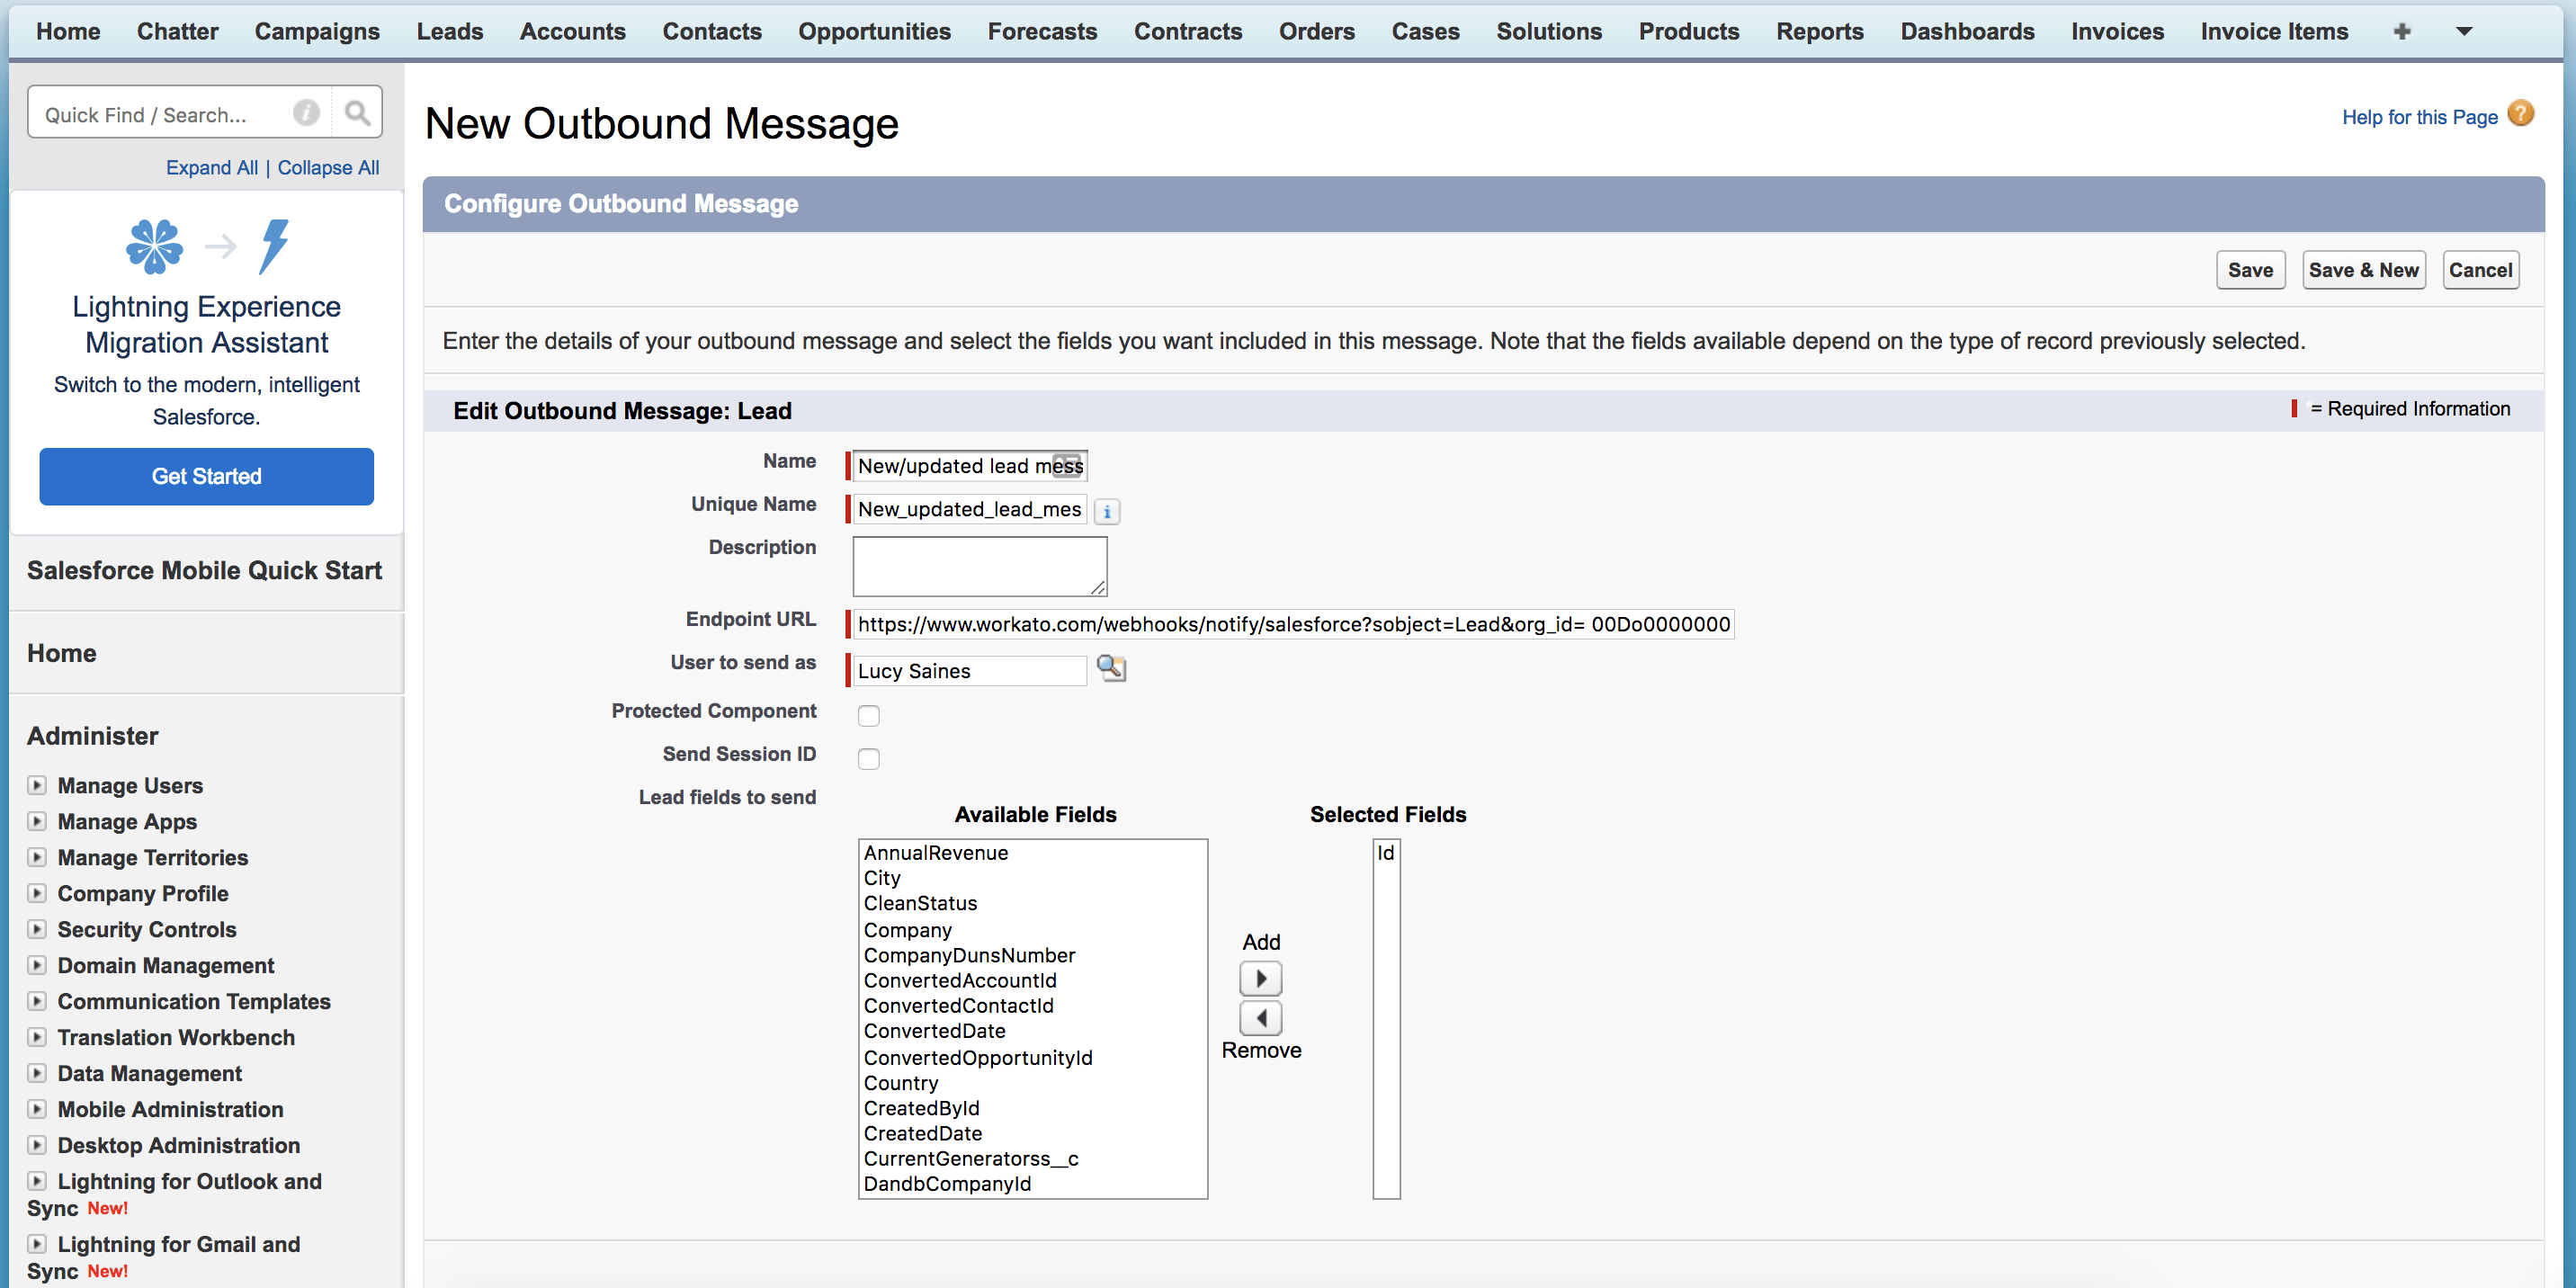
Task: Click the search magnifier in Quick Find
Action: point(357,113)
